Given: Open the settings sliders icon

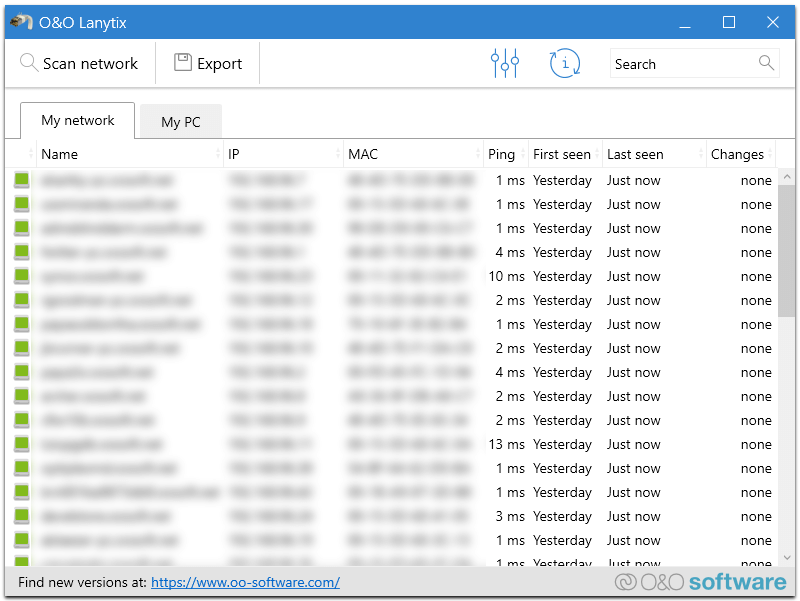Looking at the screenshot, I should tap(505, 63).
